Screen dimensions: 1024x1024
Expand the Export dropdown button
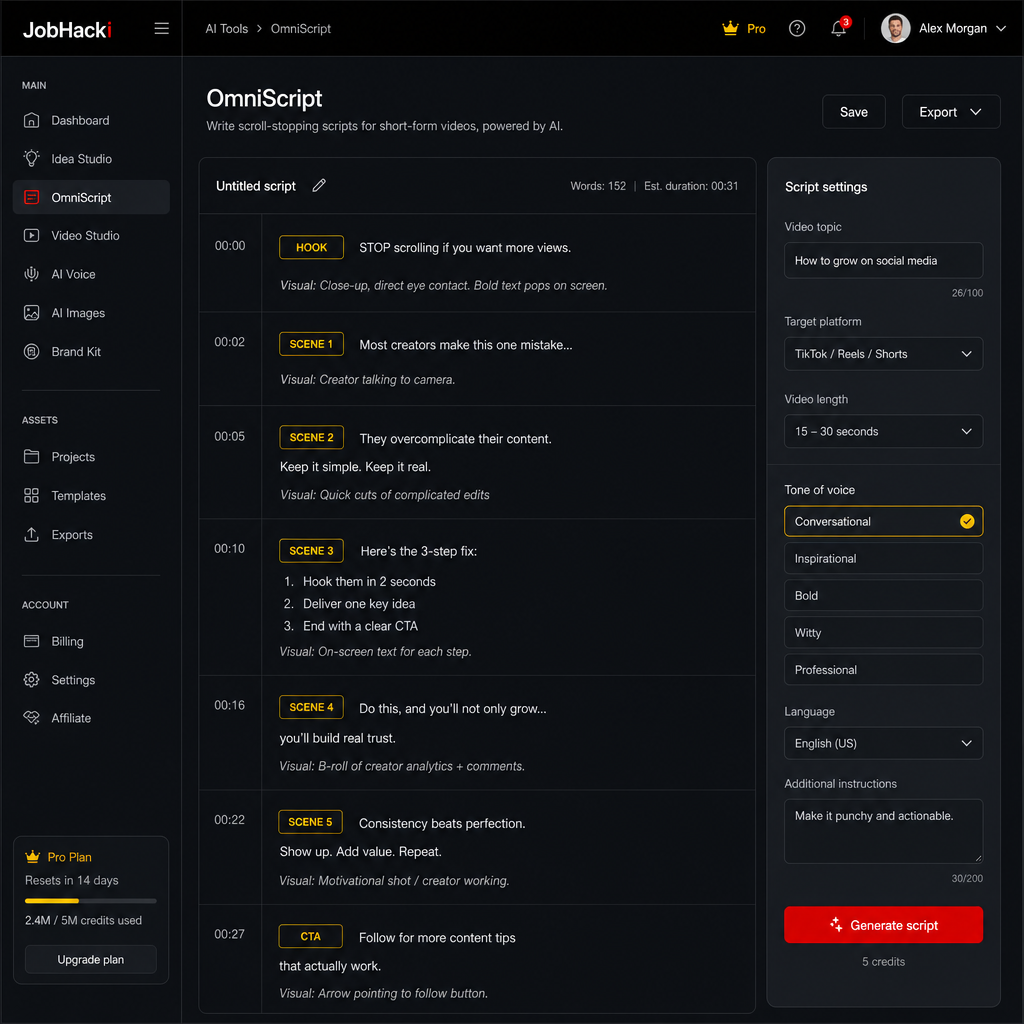click(950, 112)
